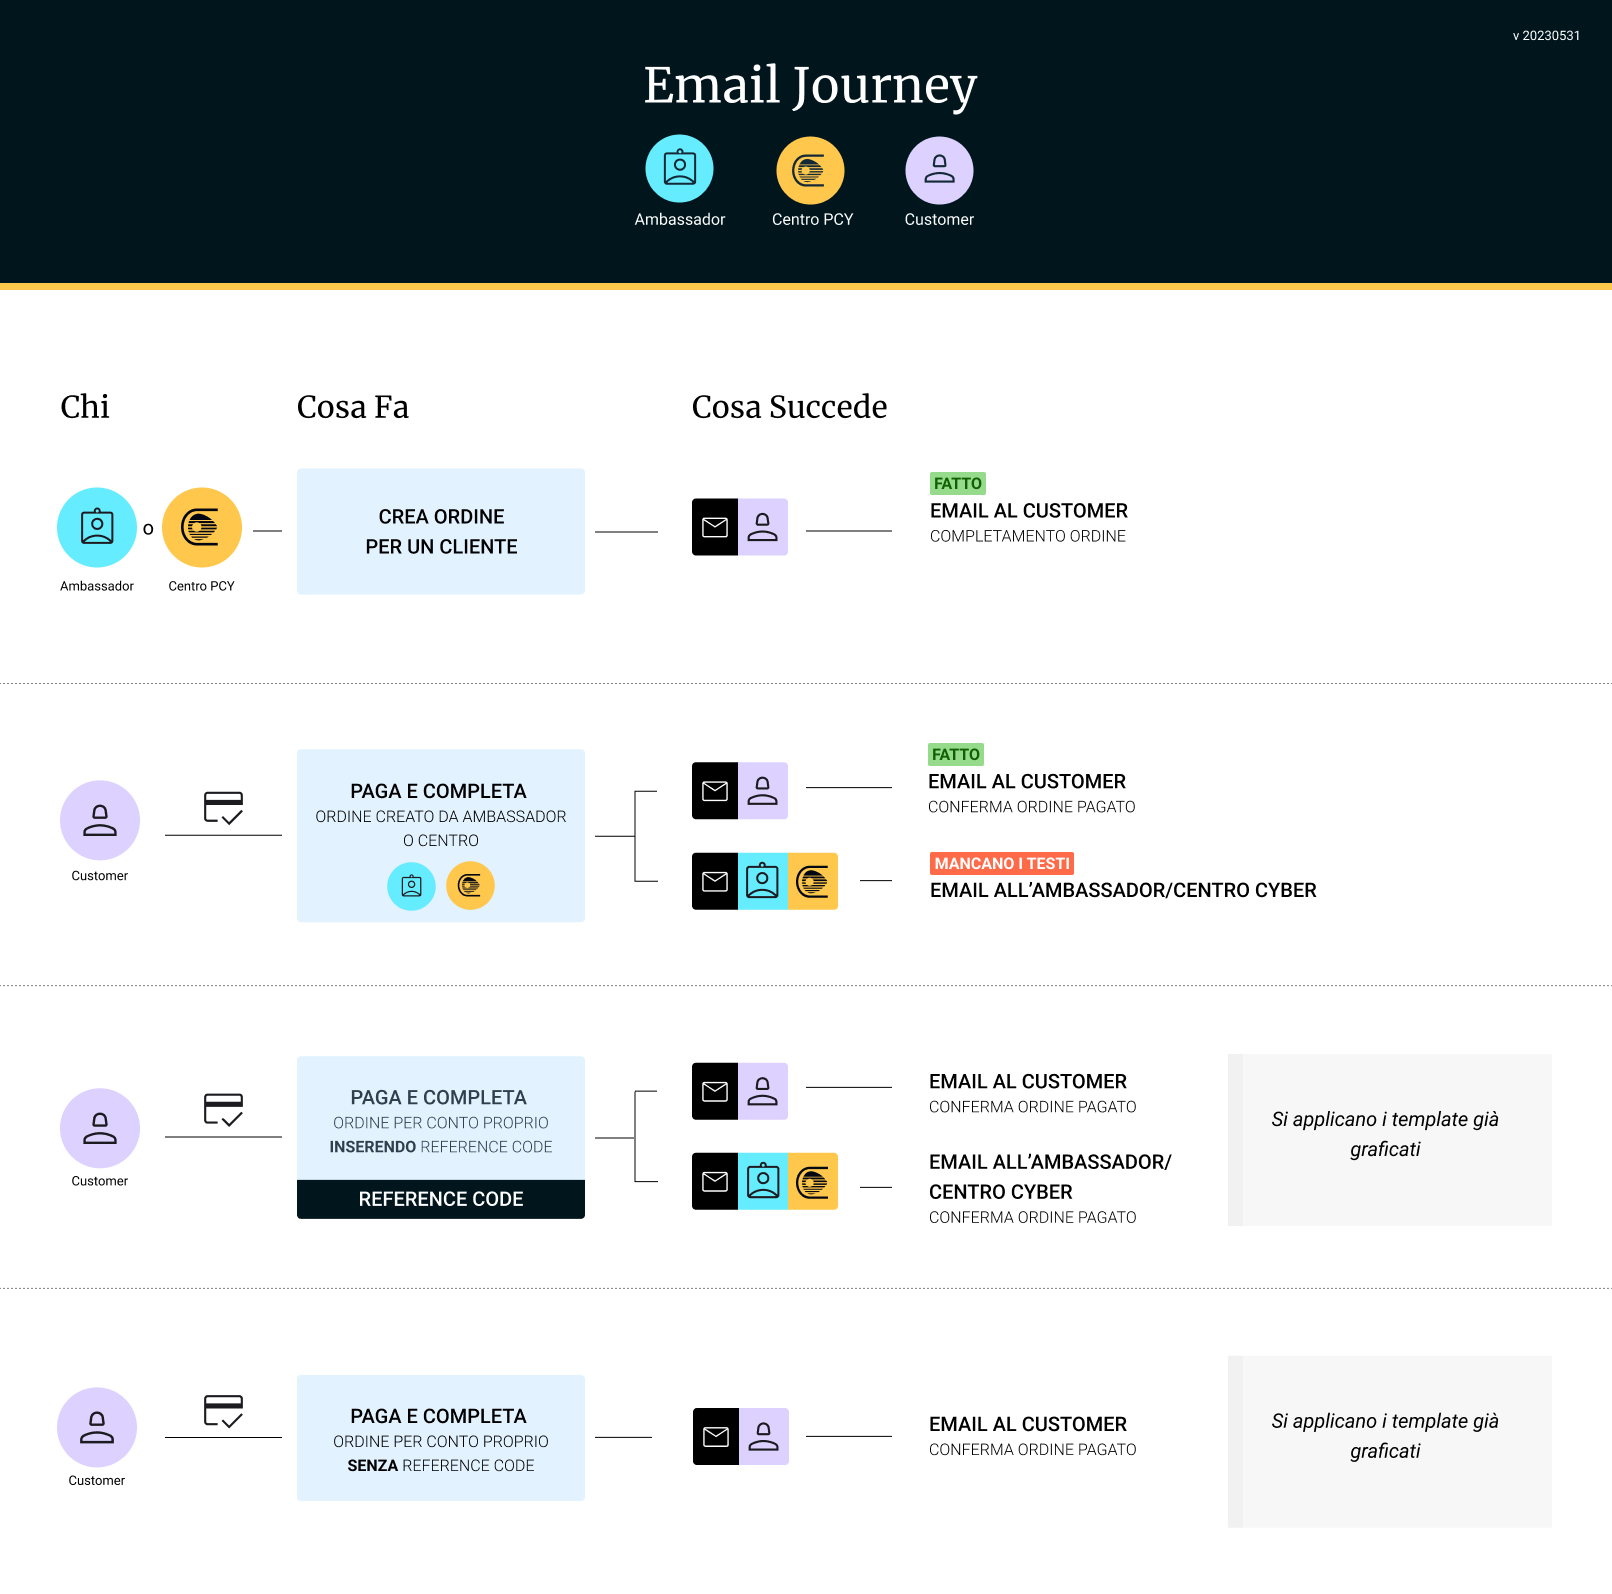
Task: Click the version label v 20230531
Action: point(1546,36)
